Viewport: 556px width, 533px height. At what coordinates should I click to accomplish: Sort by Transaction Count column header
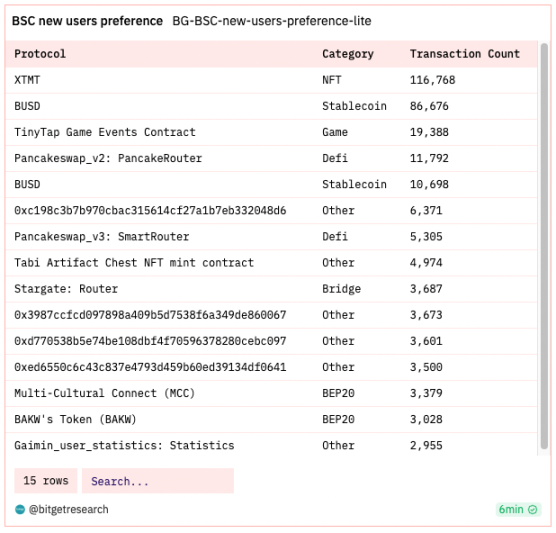(x=465, y=54)
